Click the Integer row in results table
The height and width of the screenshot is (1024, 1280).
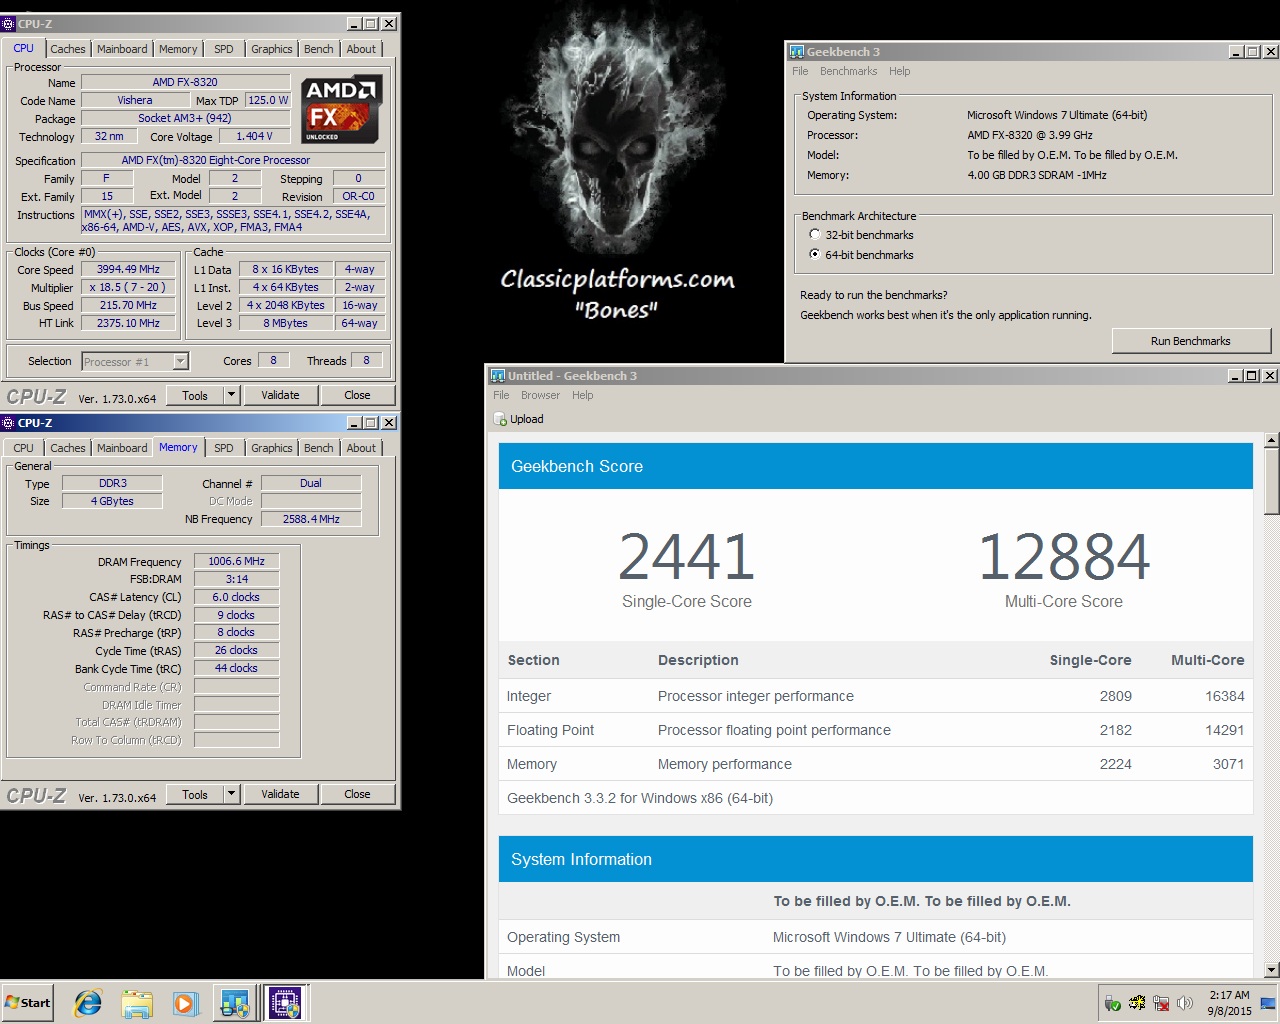click(x=875, y=696)
